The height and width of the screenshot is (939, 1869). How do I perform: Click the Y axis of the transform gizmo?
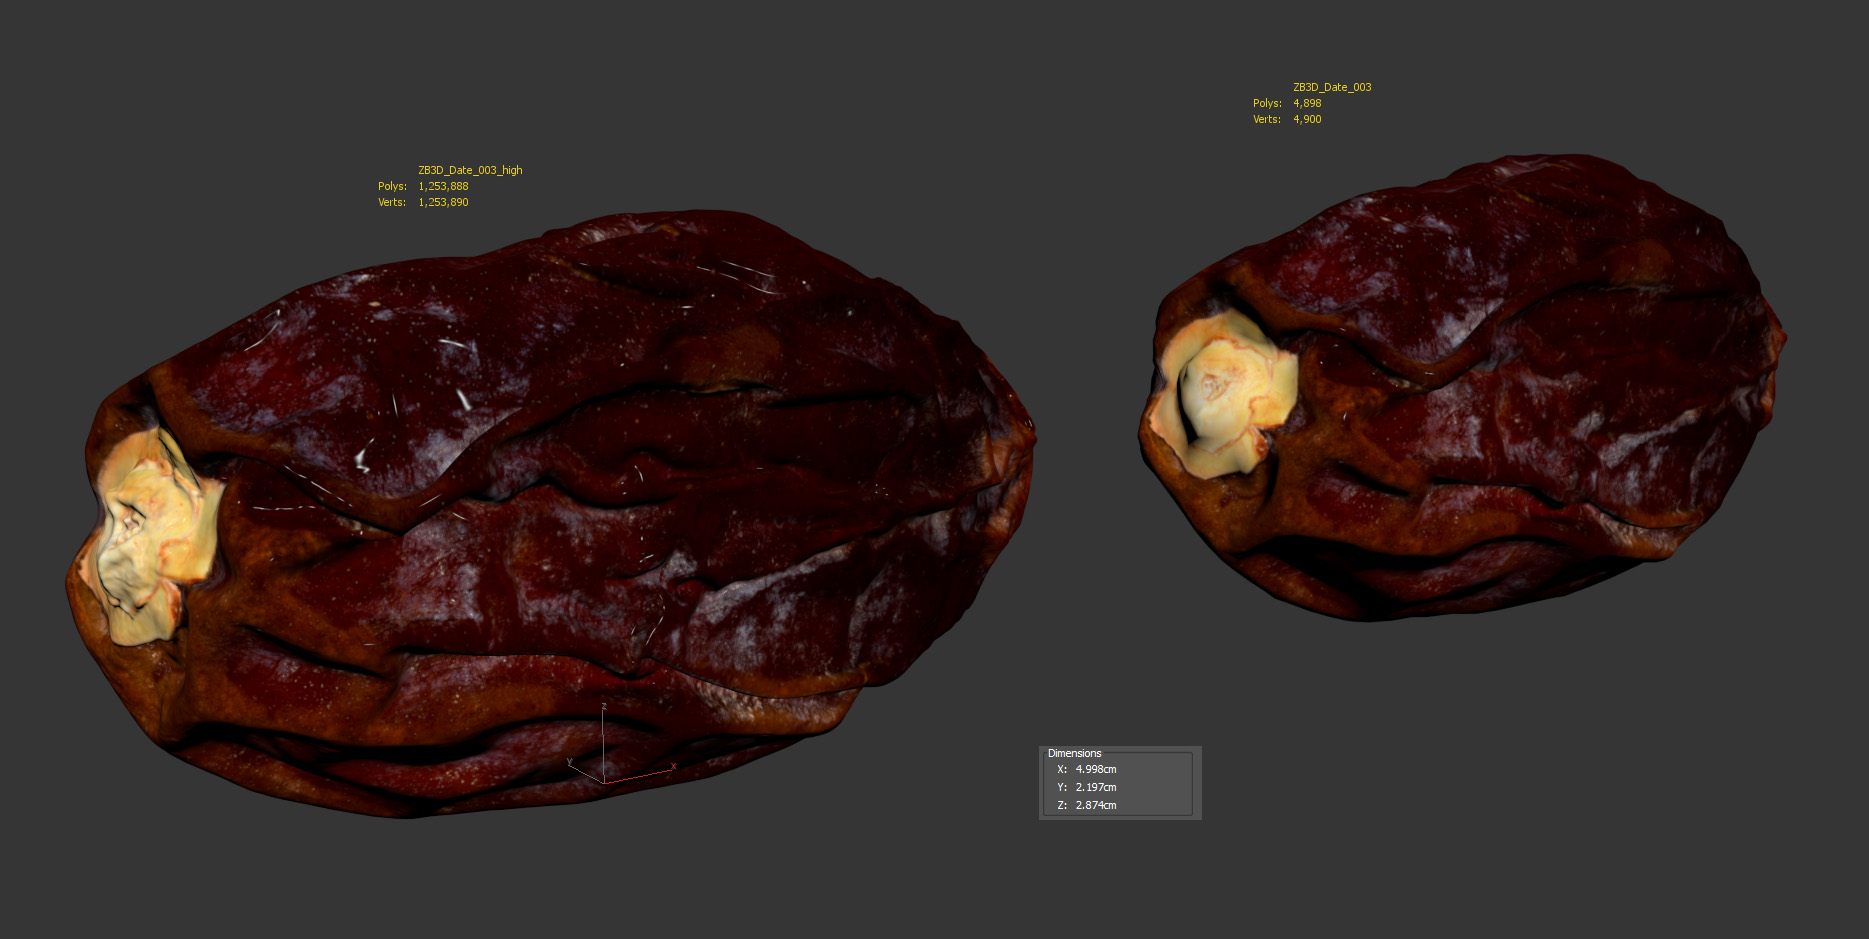point(585,772)
